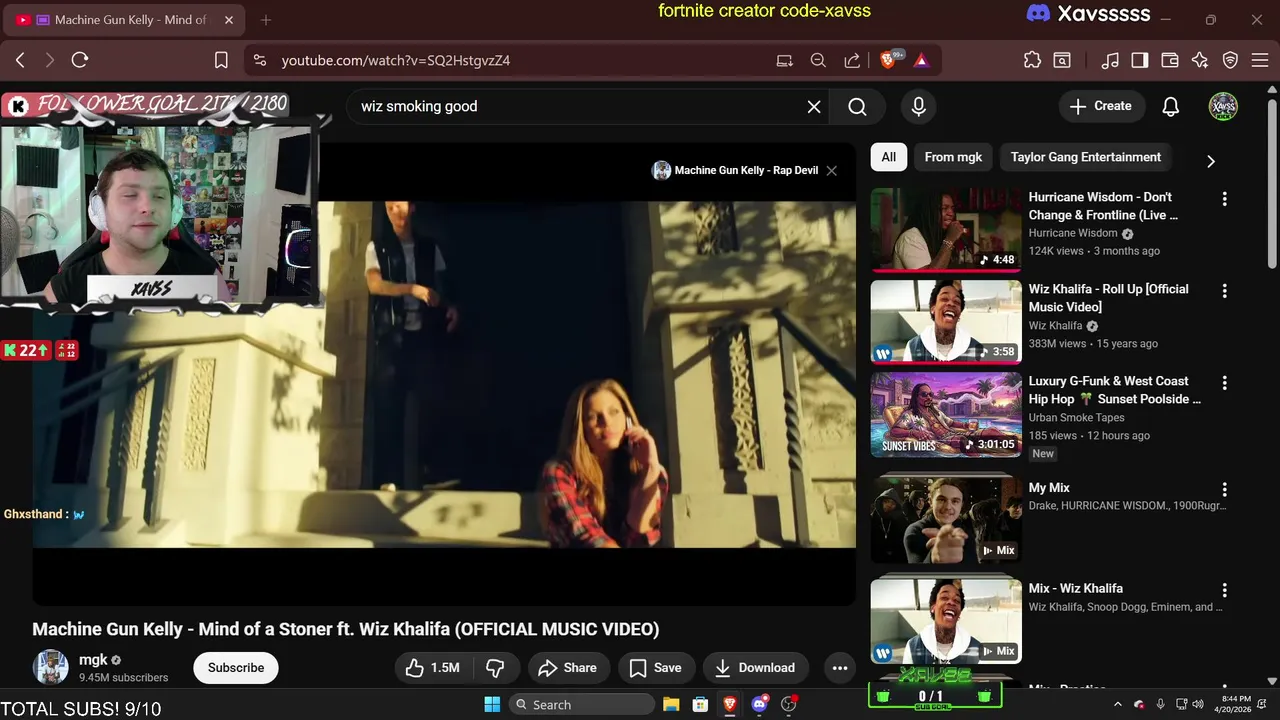Open Microsoft Store from the taskbar
1280x720 pixels.
coord(701,704)
